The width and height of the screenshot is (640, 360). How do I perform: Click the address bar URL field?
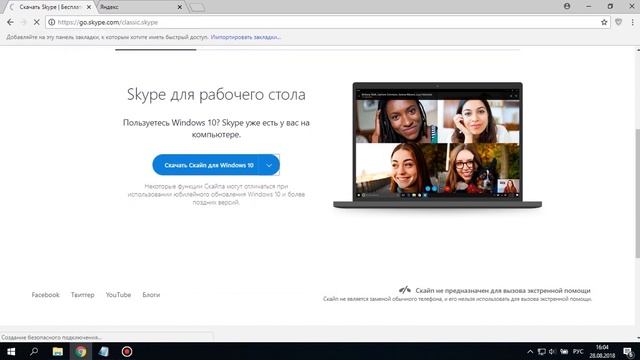click(327, 22)
